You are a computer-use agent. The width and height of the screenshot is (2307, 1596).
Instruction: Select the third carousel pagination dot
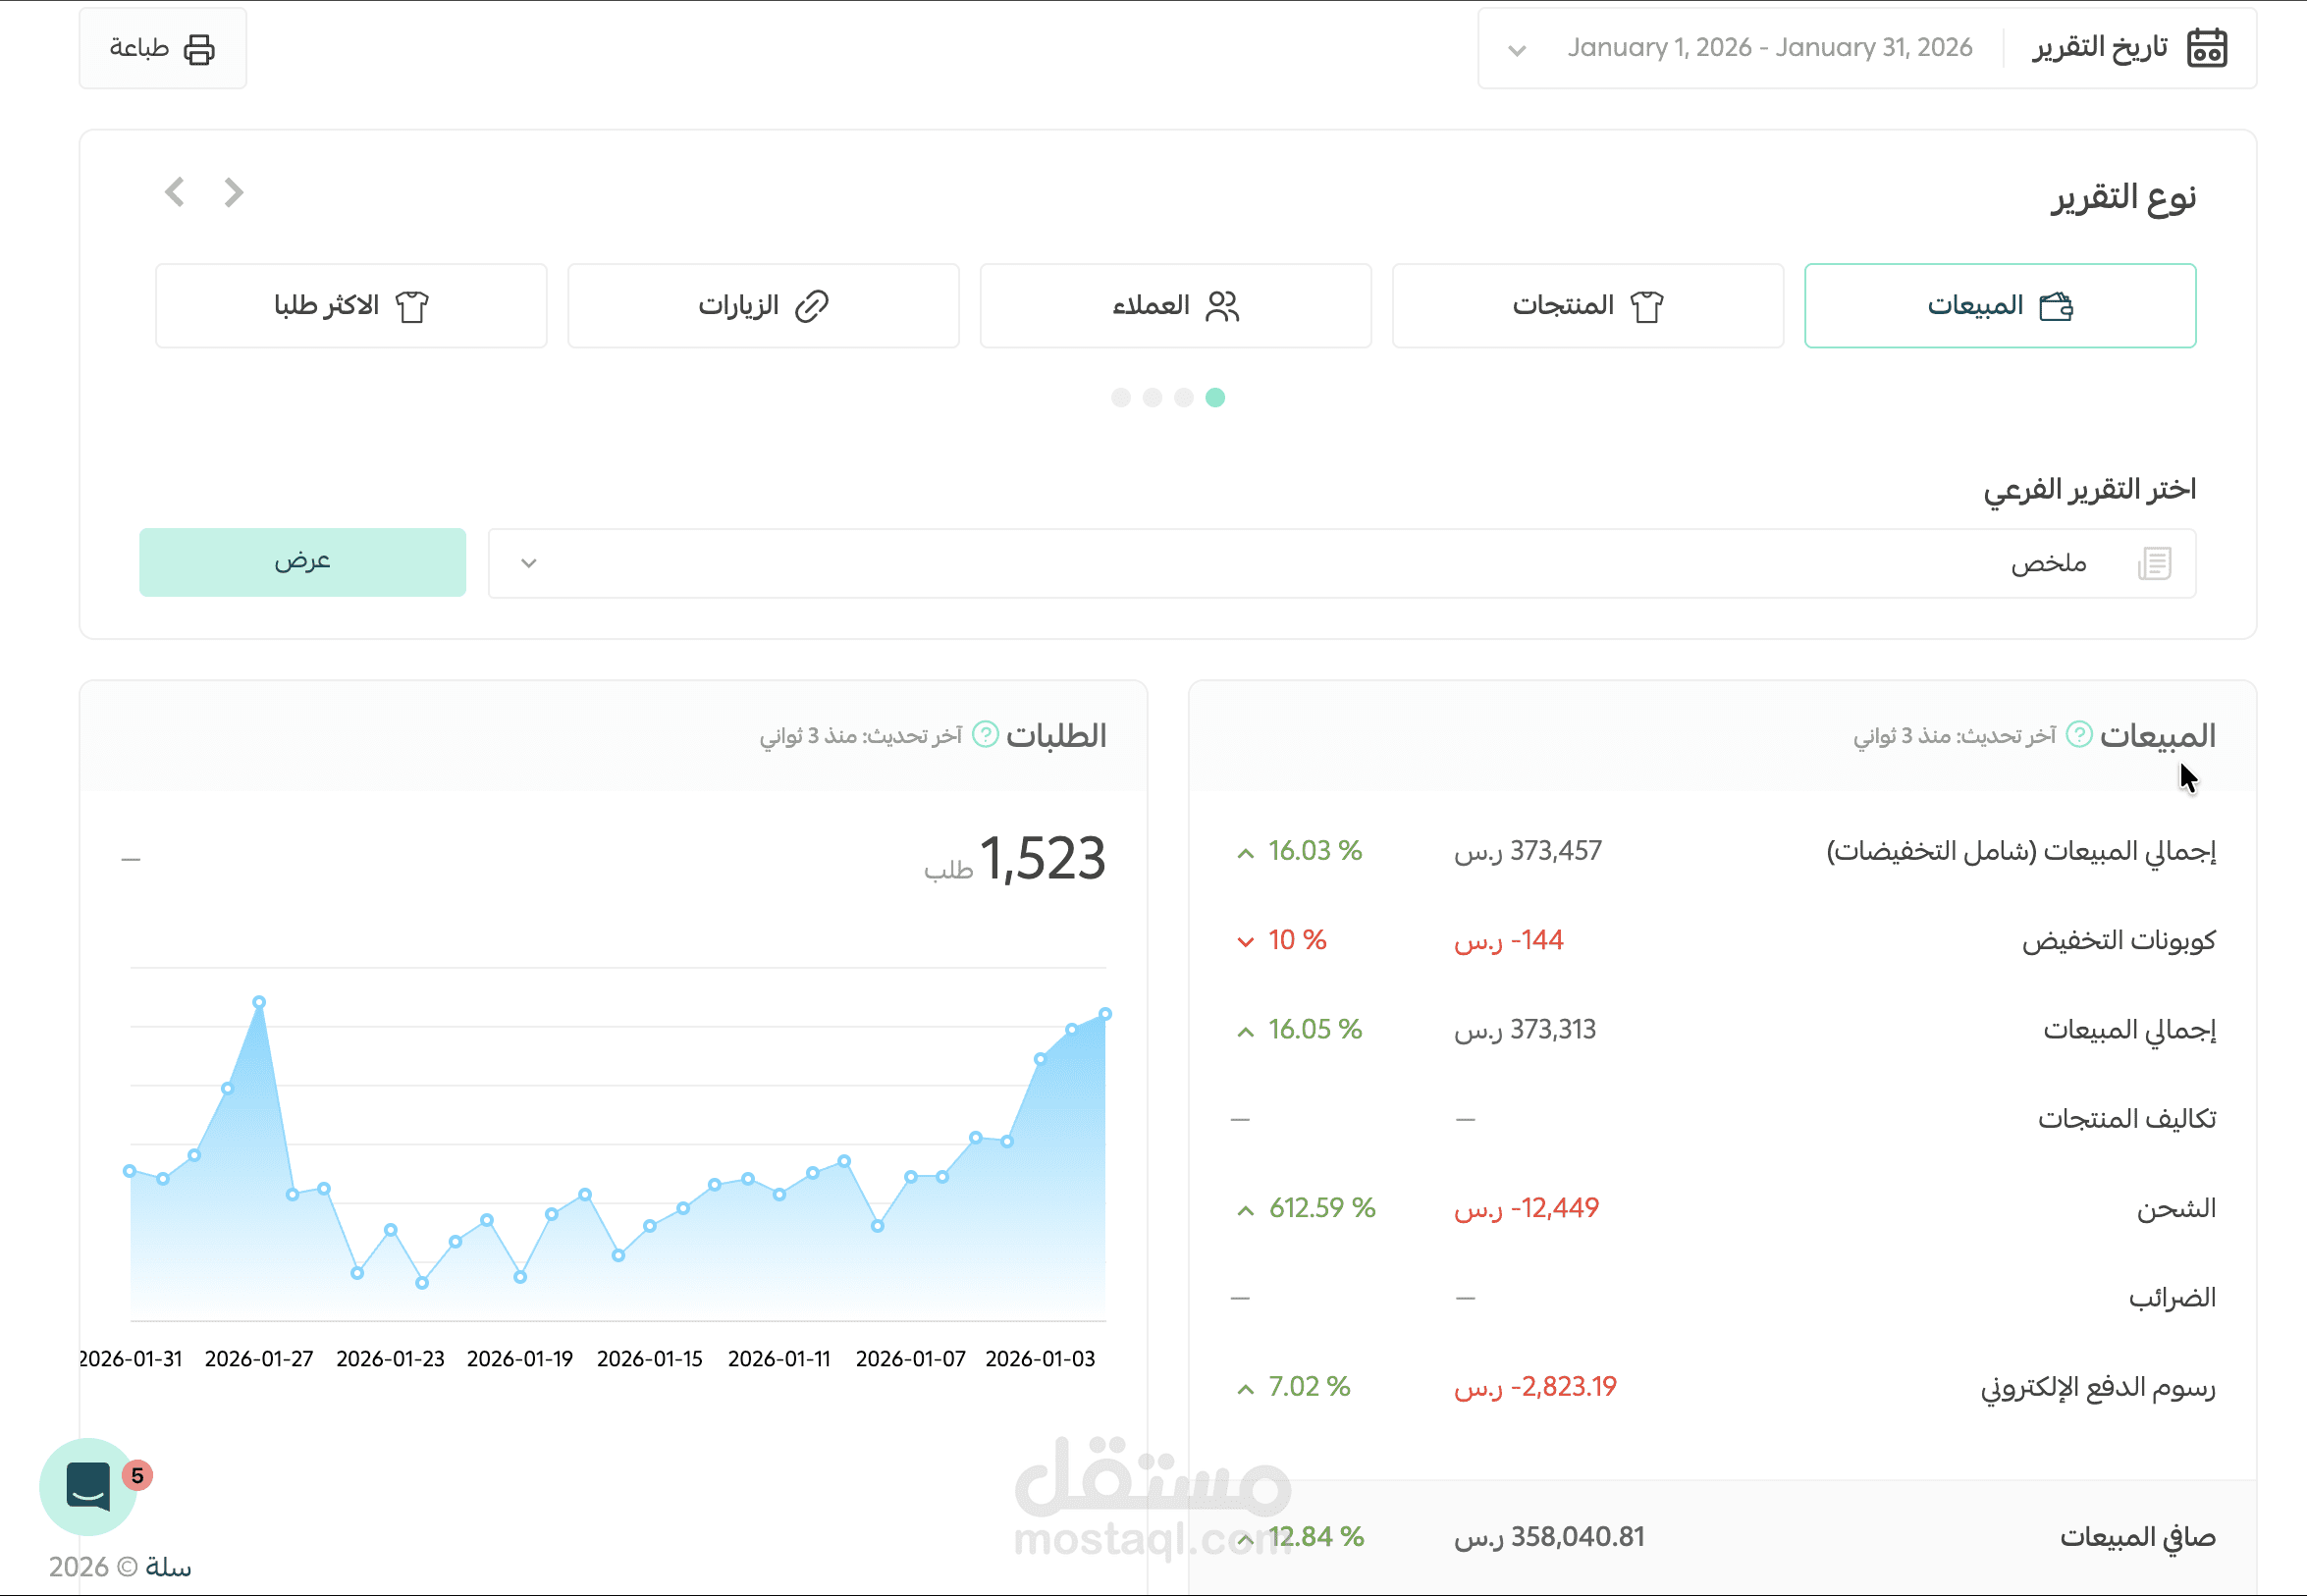(x=1152, y=397)
